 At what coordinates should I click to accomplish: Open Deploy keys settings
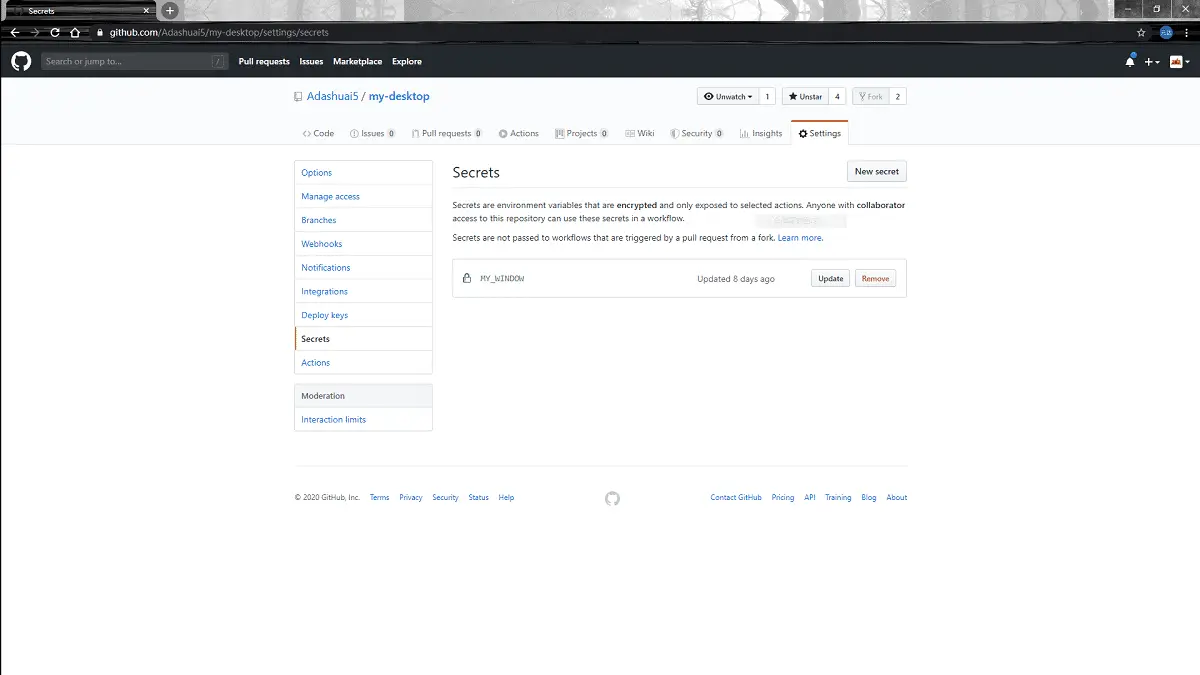tap(364, 315)
